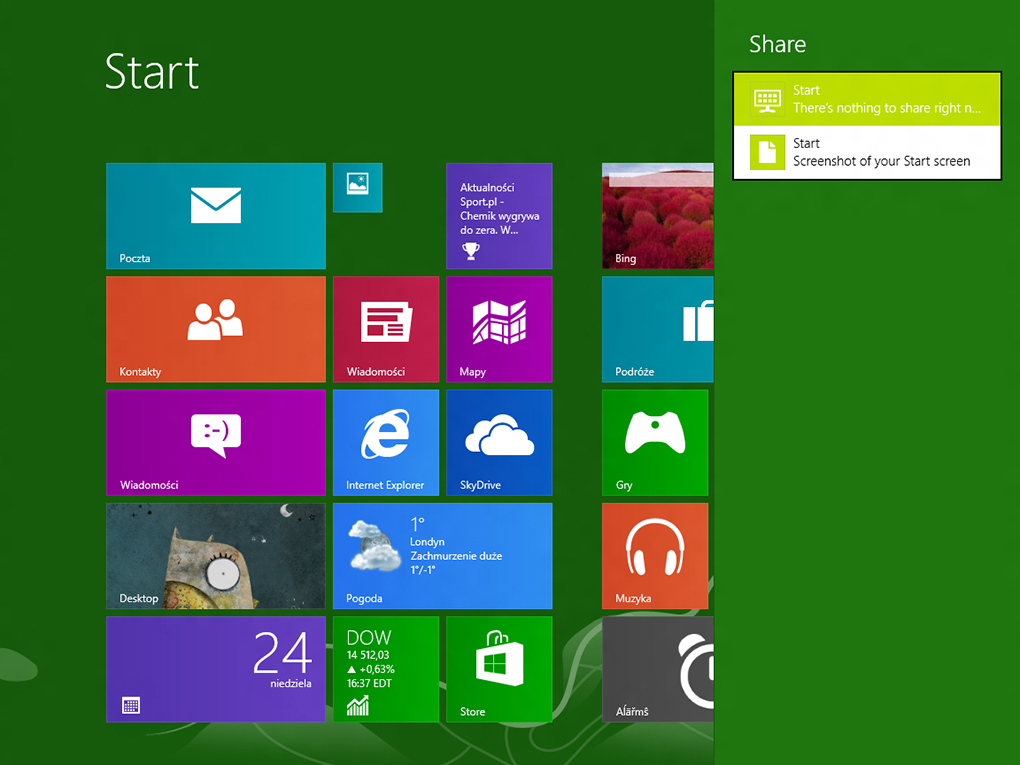
Task: Click the small photos tile
Action: pos(357,187)
